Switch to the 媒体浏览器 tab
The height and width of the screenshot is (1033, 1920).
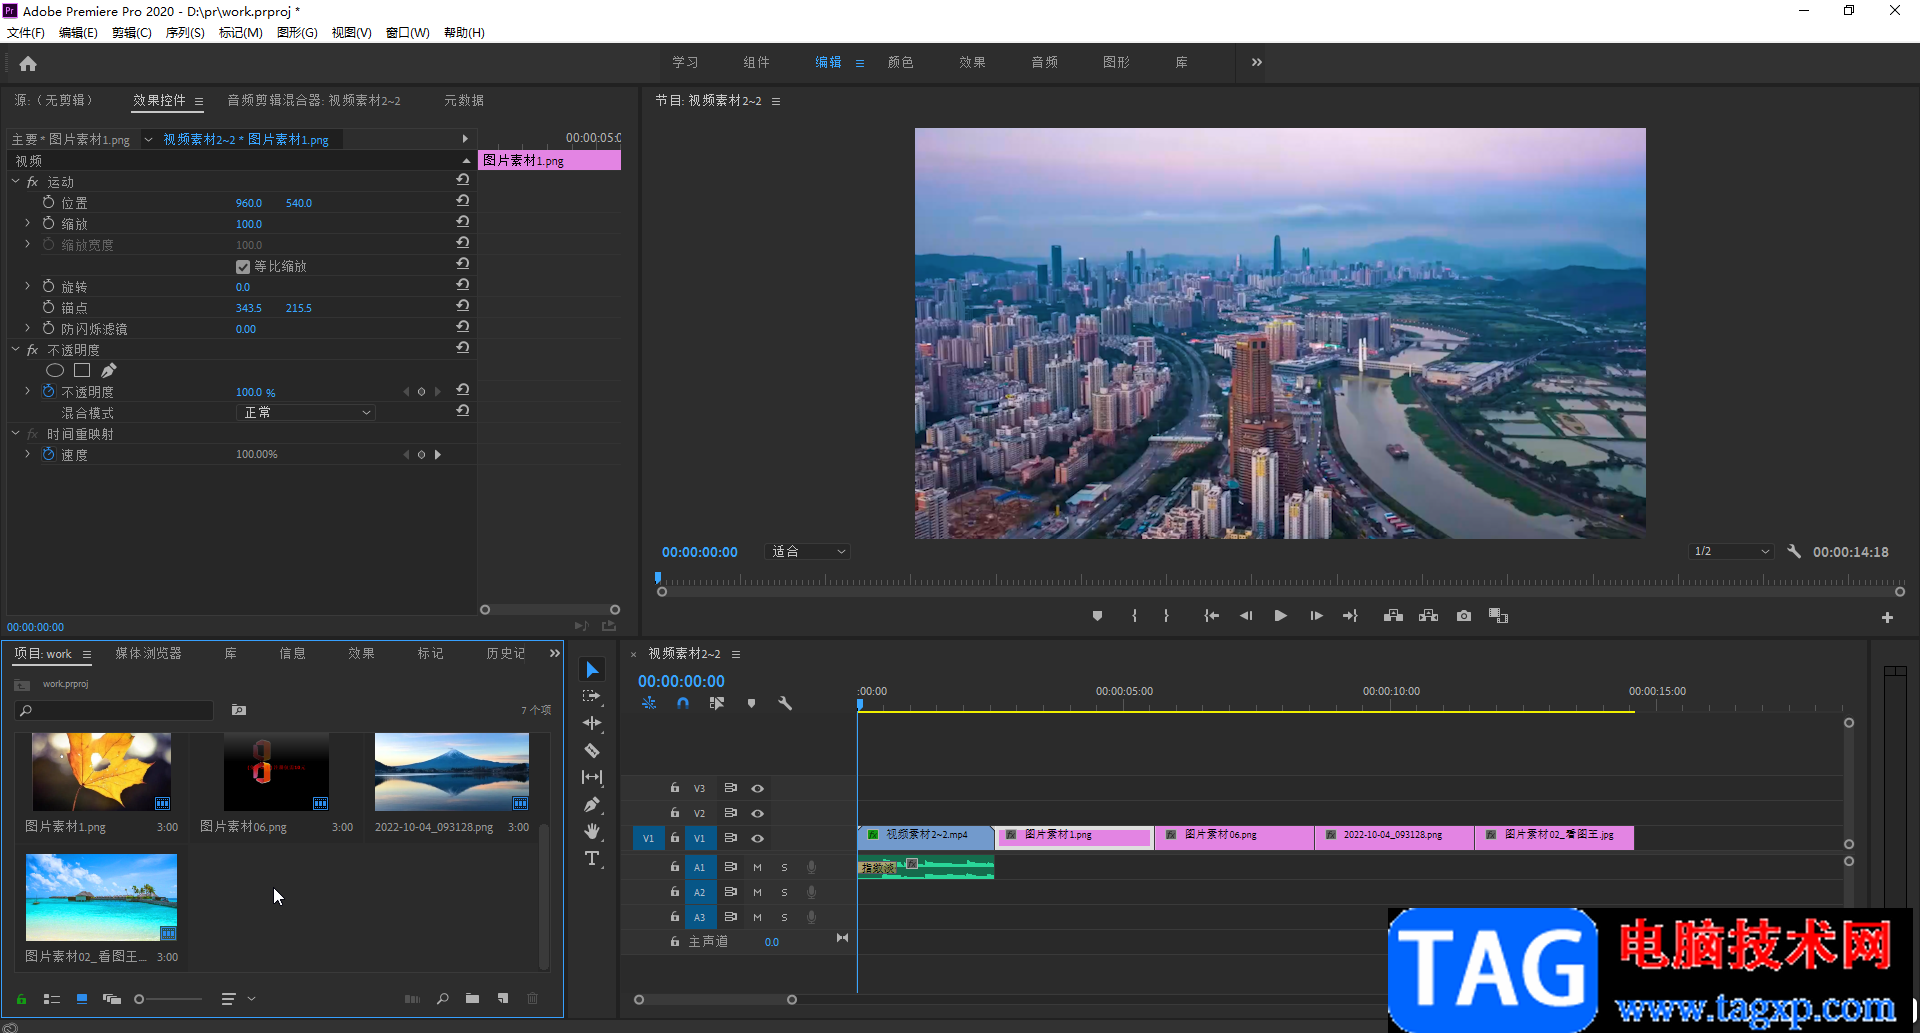148,654
